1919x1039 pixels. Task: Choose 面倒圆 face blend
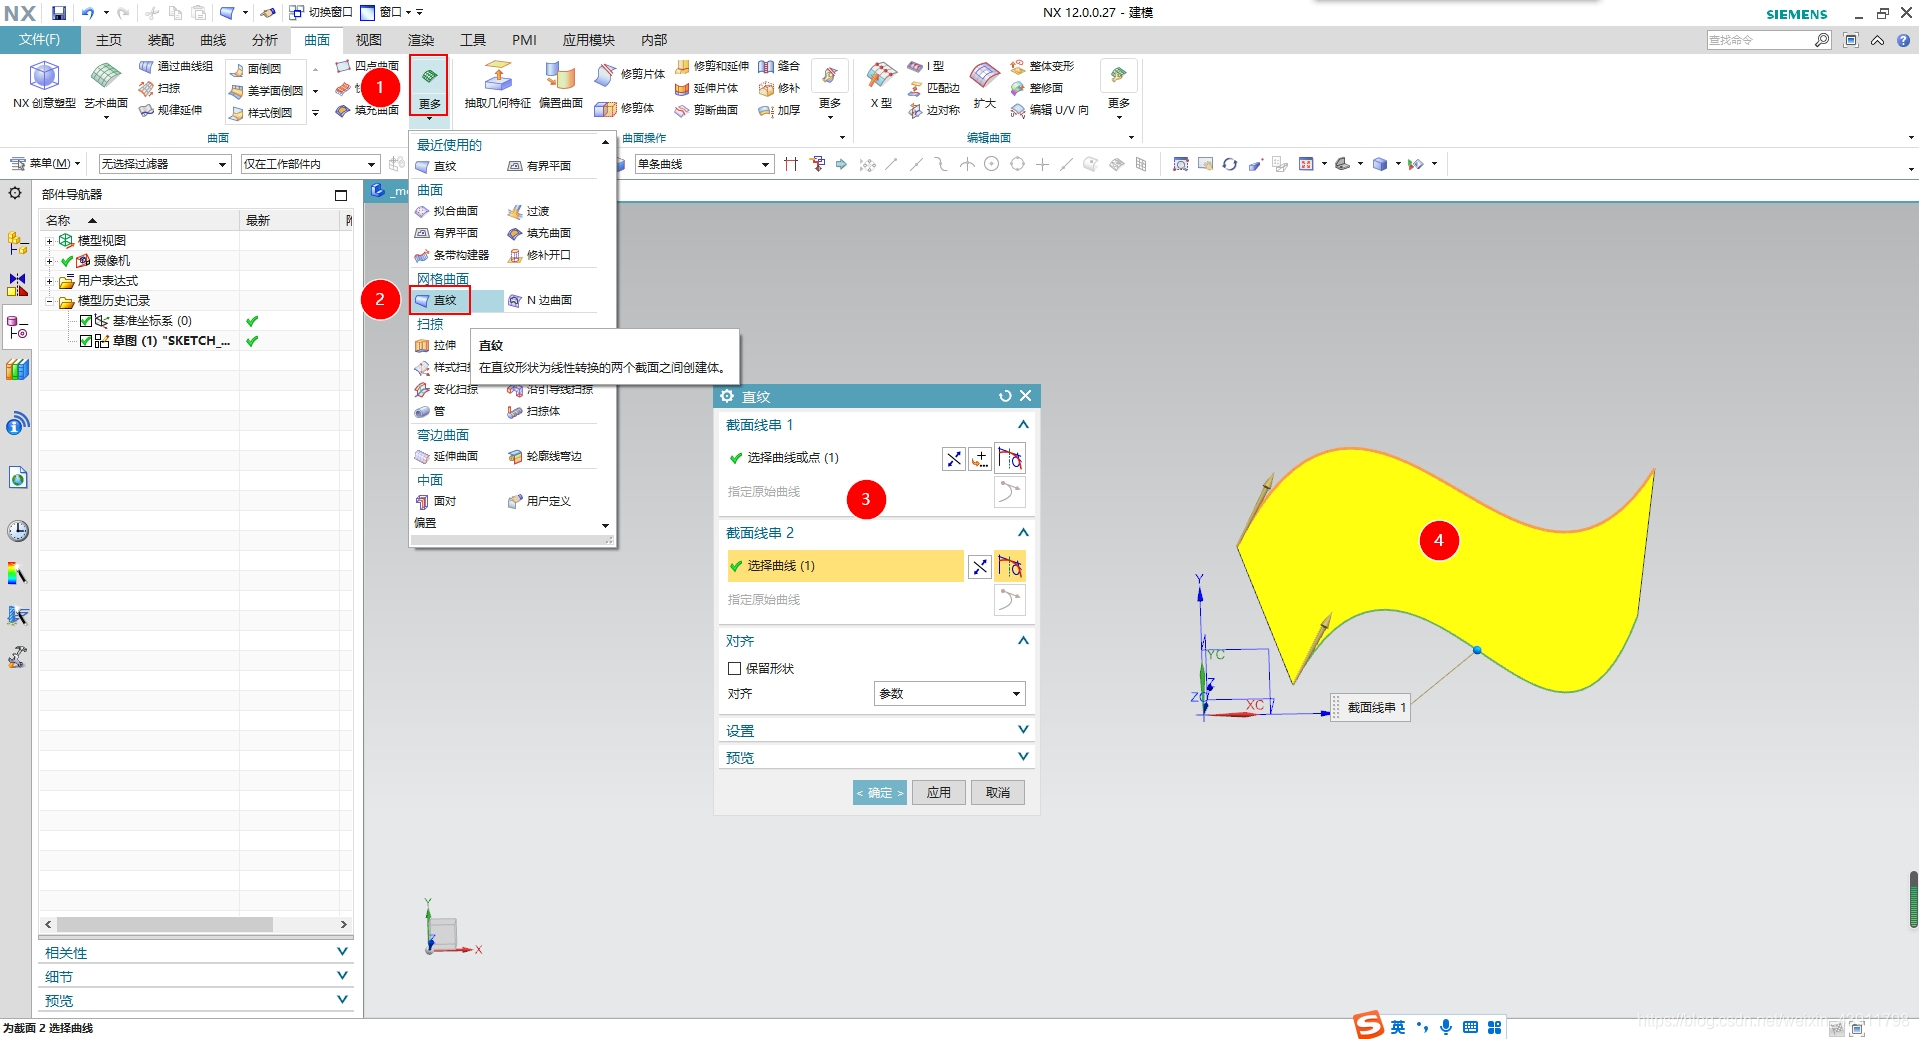point(256,69)
